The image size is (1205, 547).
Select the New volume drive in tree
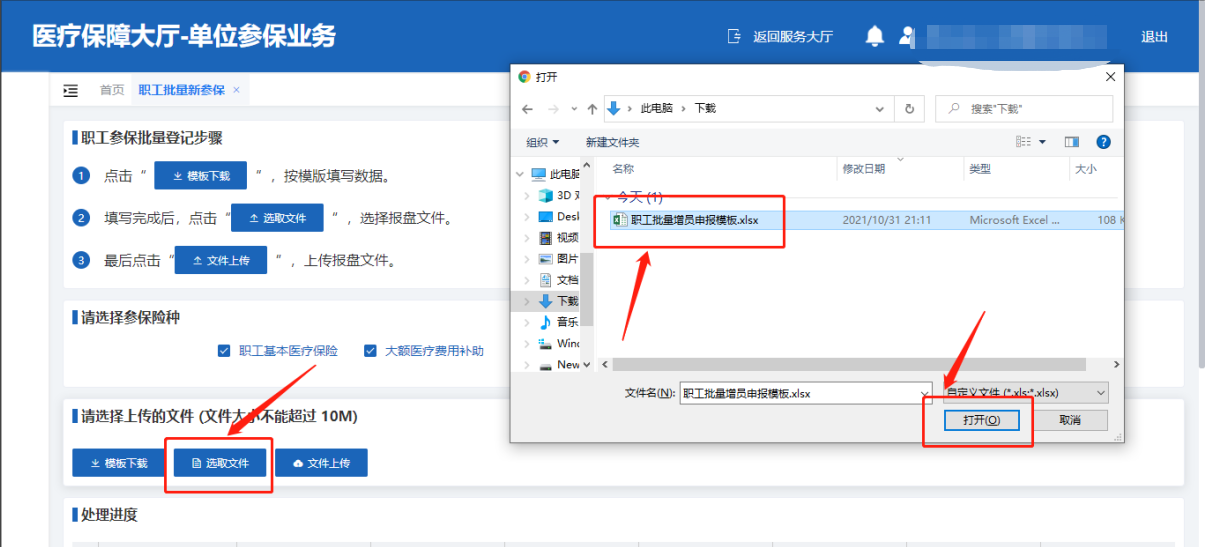[x=559, y=365]
